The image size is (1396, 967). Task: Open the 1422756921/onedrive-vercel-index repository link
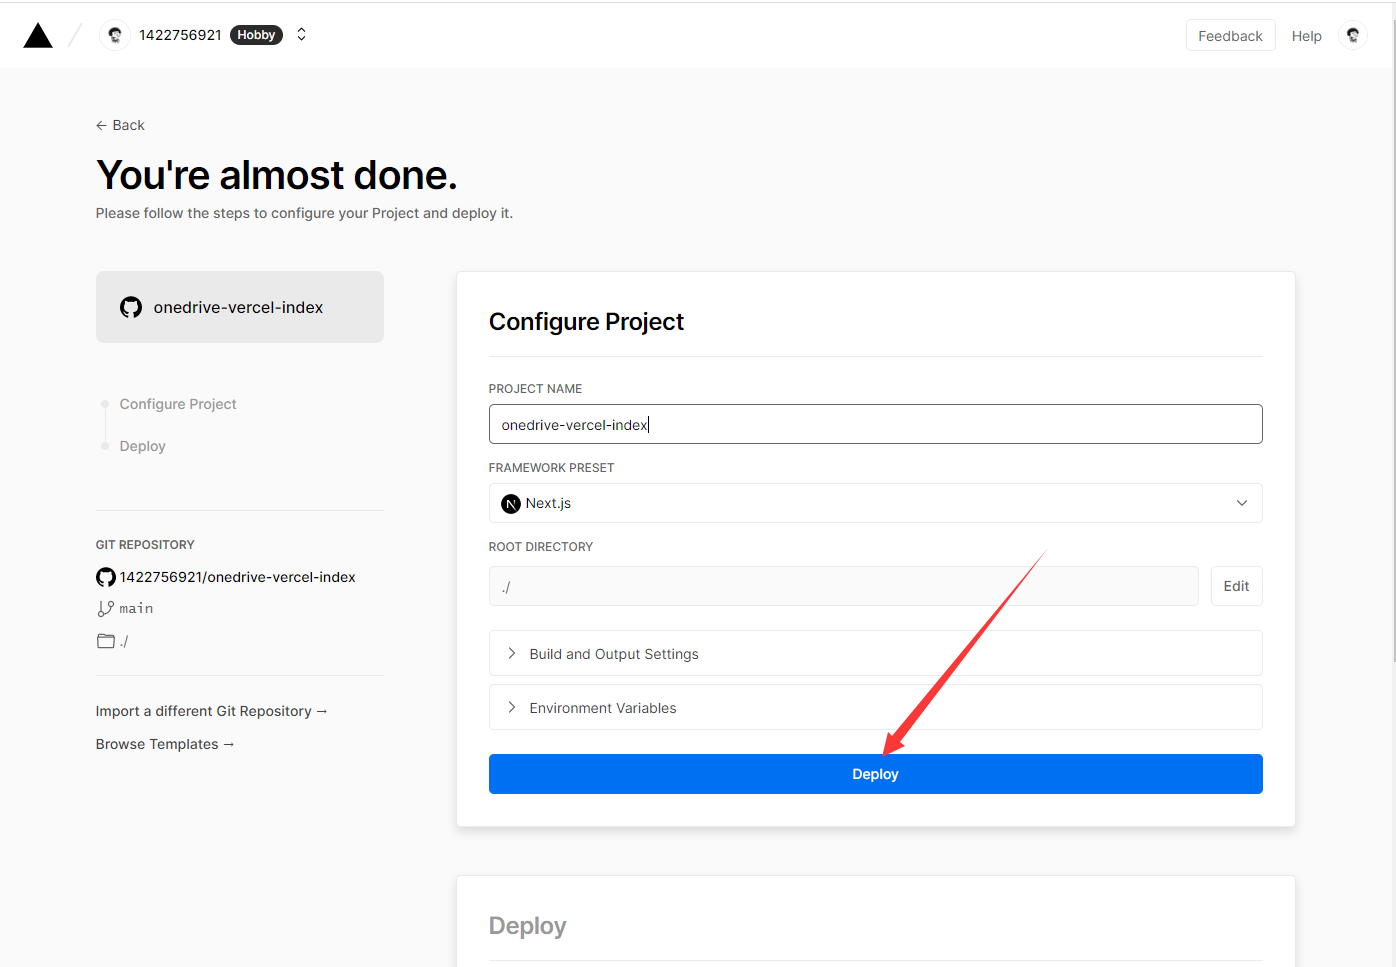[237, 577]
